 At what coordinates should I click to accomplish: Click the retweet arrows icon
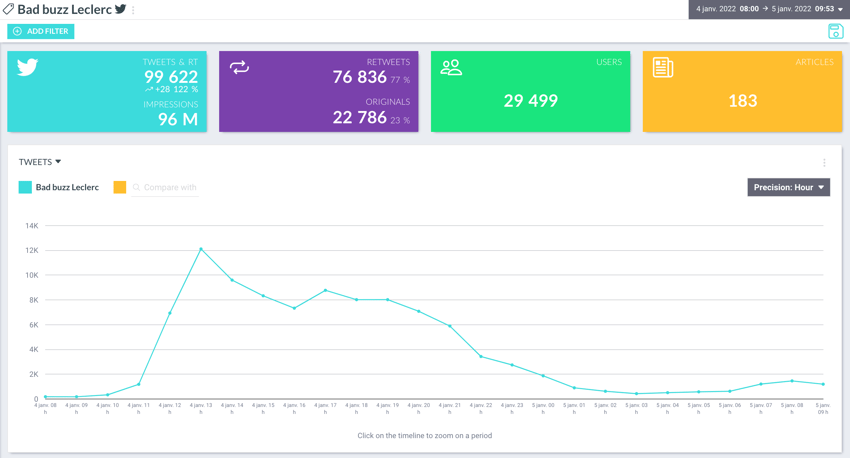click(239, 67)
